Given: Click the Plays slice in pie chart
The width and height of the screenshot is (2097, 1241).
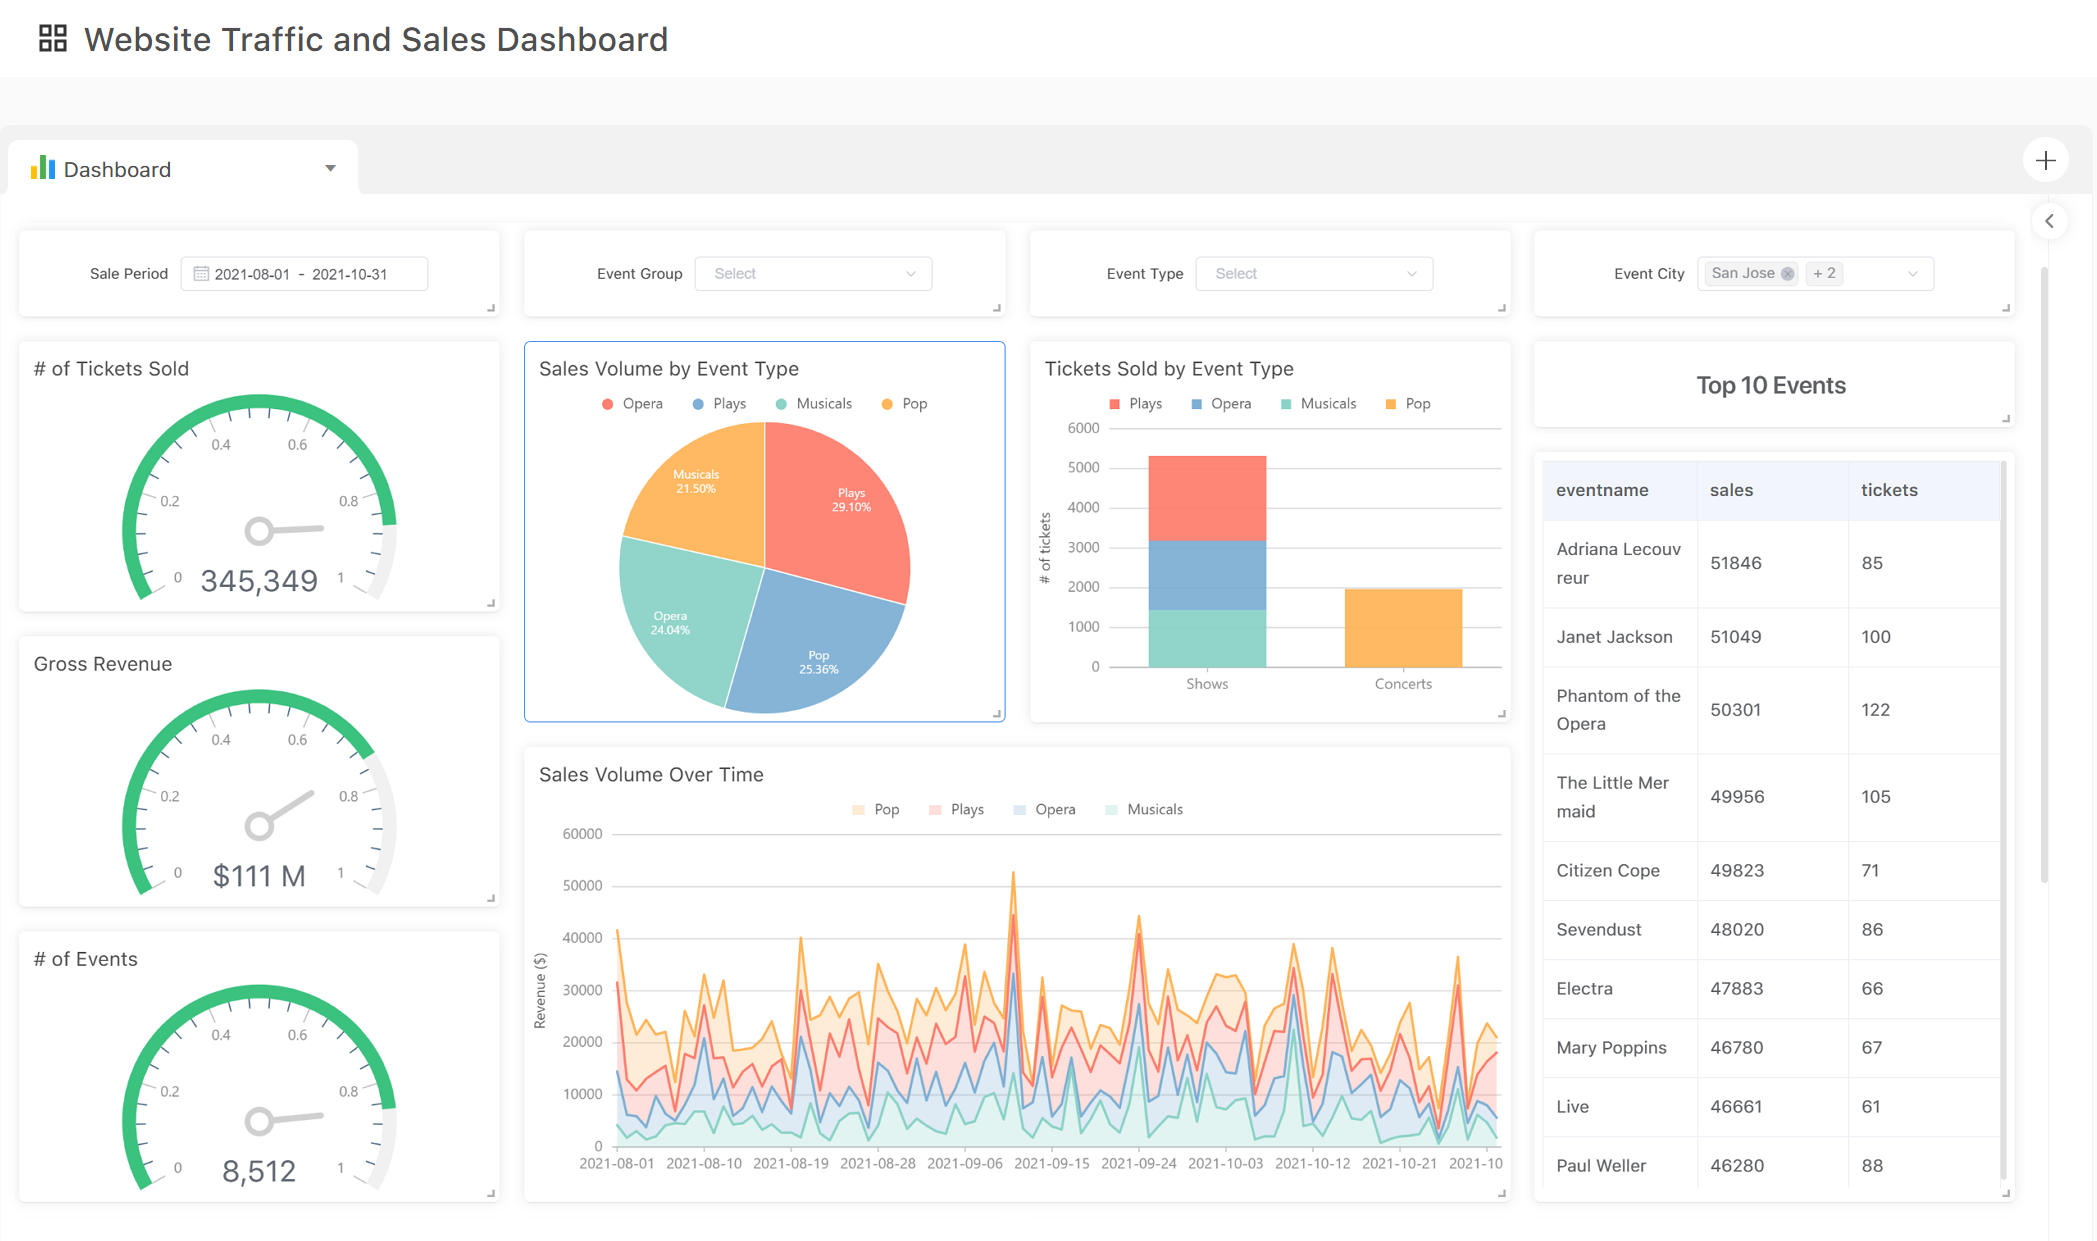Looking at the screenshot, I should click(840, 520).
